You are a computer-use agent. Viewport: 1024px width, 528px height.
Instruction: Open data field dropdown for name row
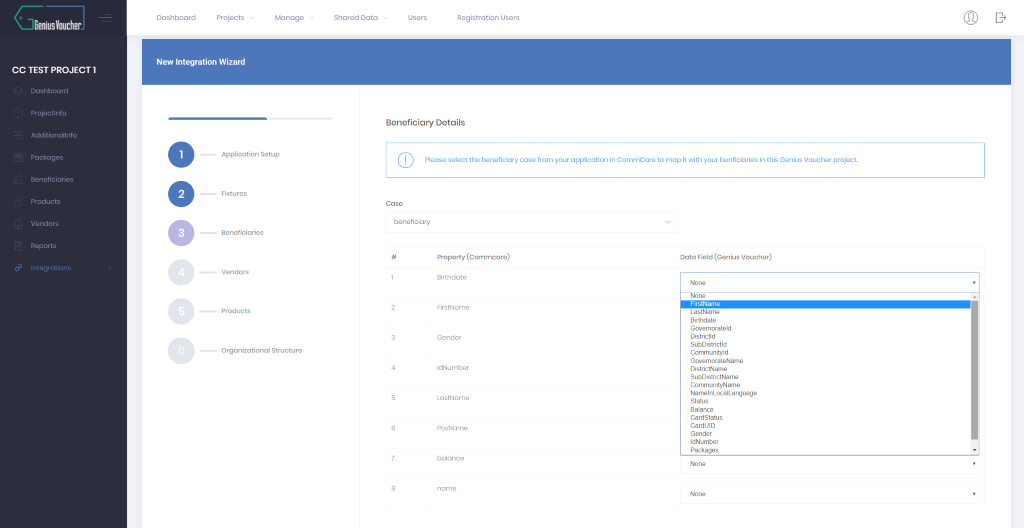pyautogui.click(x=830, y=493)
